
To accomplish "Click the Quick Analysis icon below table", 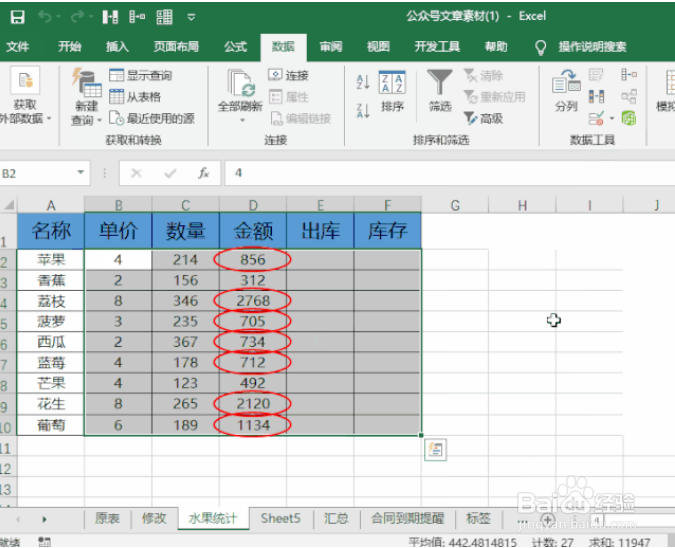I will (x=435, y=449).
